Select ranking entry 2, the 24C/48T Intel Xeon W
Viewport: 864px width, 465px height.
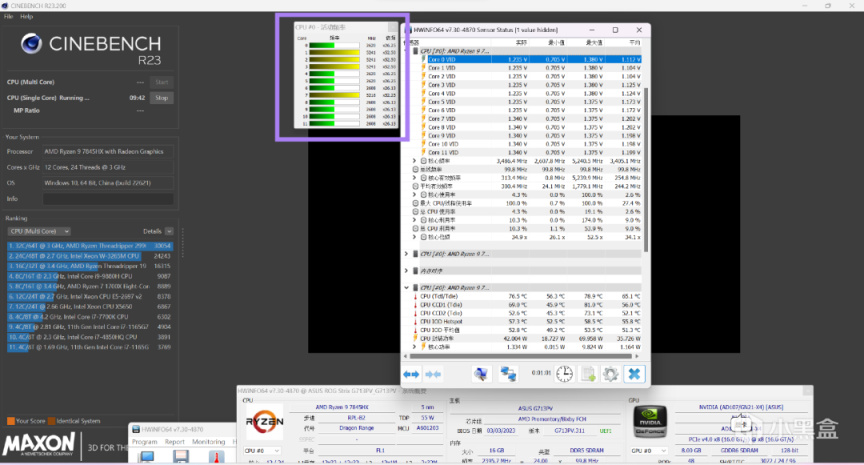(89, 256)
